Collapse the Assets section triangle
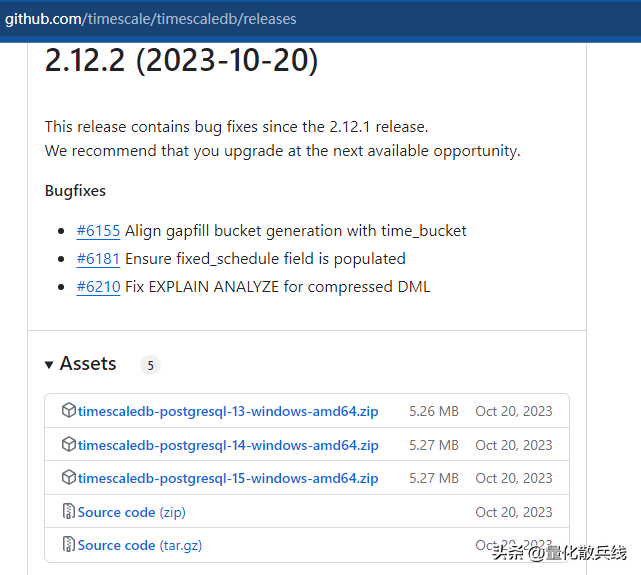 [x=49, y=365]
